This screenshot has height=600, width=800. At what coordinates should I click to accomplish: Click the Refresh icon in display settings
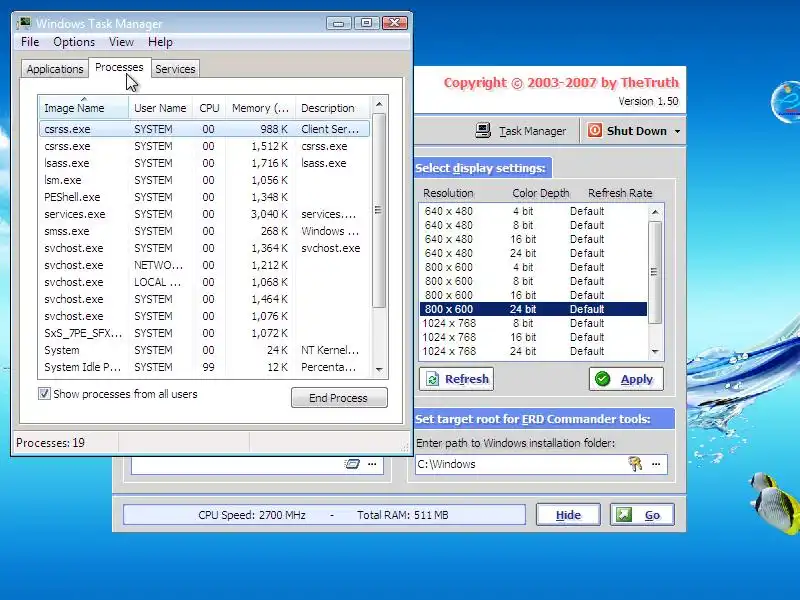click(x=433, y=379)
